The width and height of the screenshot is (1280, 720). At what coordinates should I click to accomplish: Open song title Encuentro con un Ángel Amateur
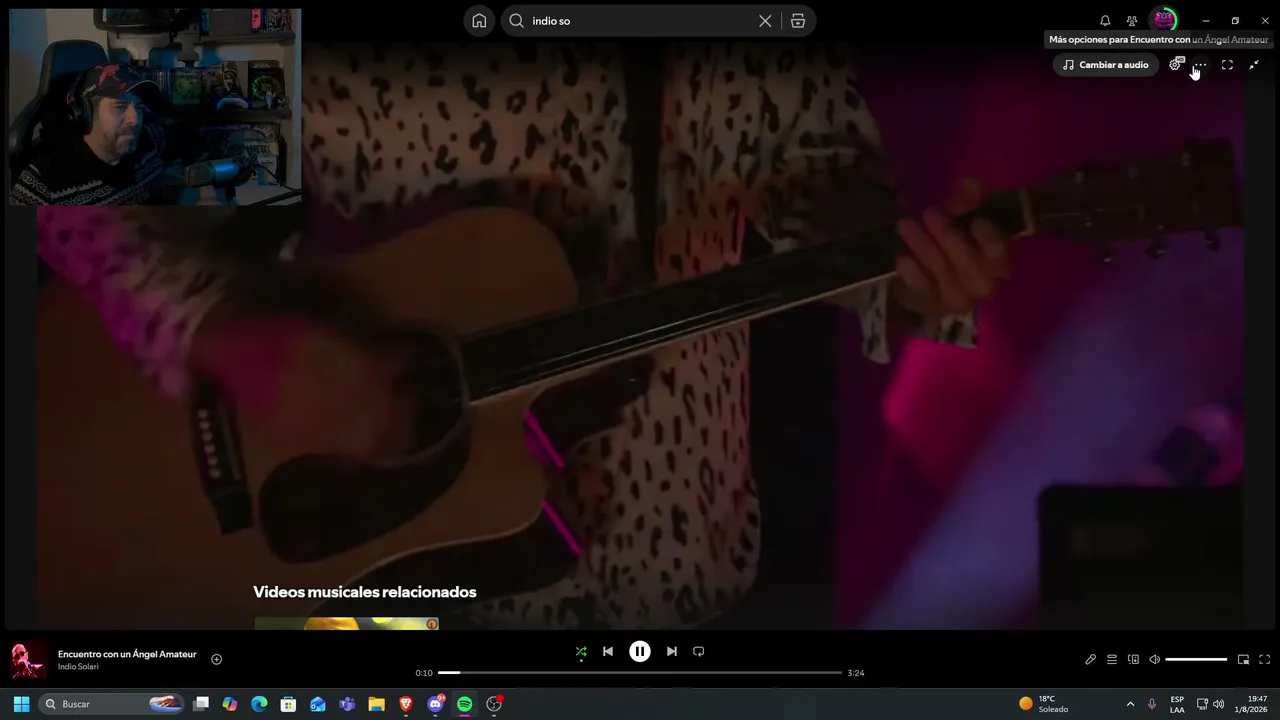tap(127, 654)
